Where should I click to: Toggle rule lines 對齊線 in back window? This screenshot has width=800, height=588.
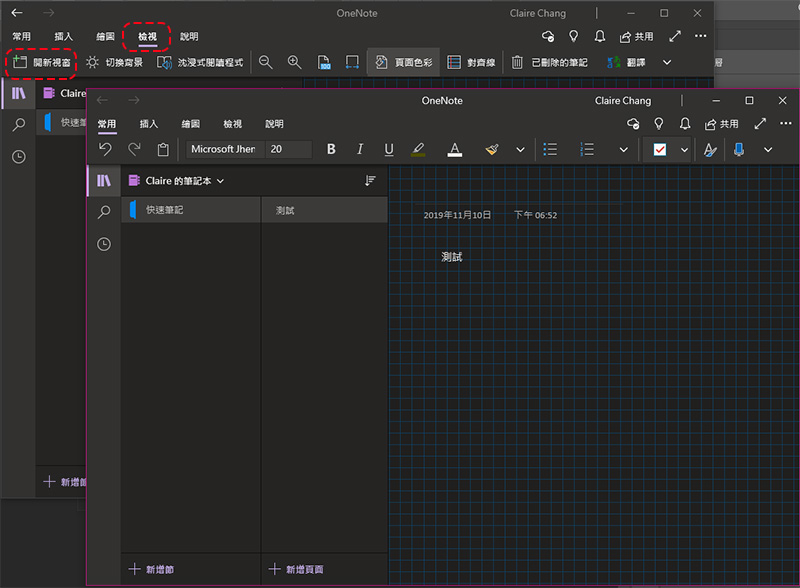[471, 63]
